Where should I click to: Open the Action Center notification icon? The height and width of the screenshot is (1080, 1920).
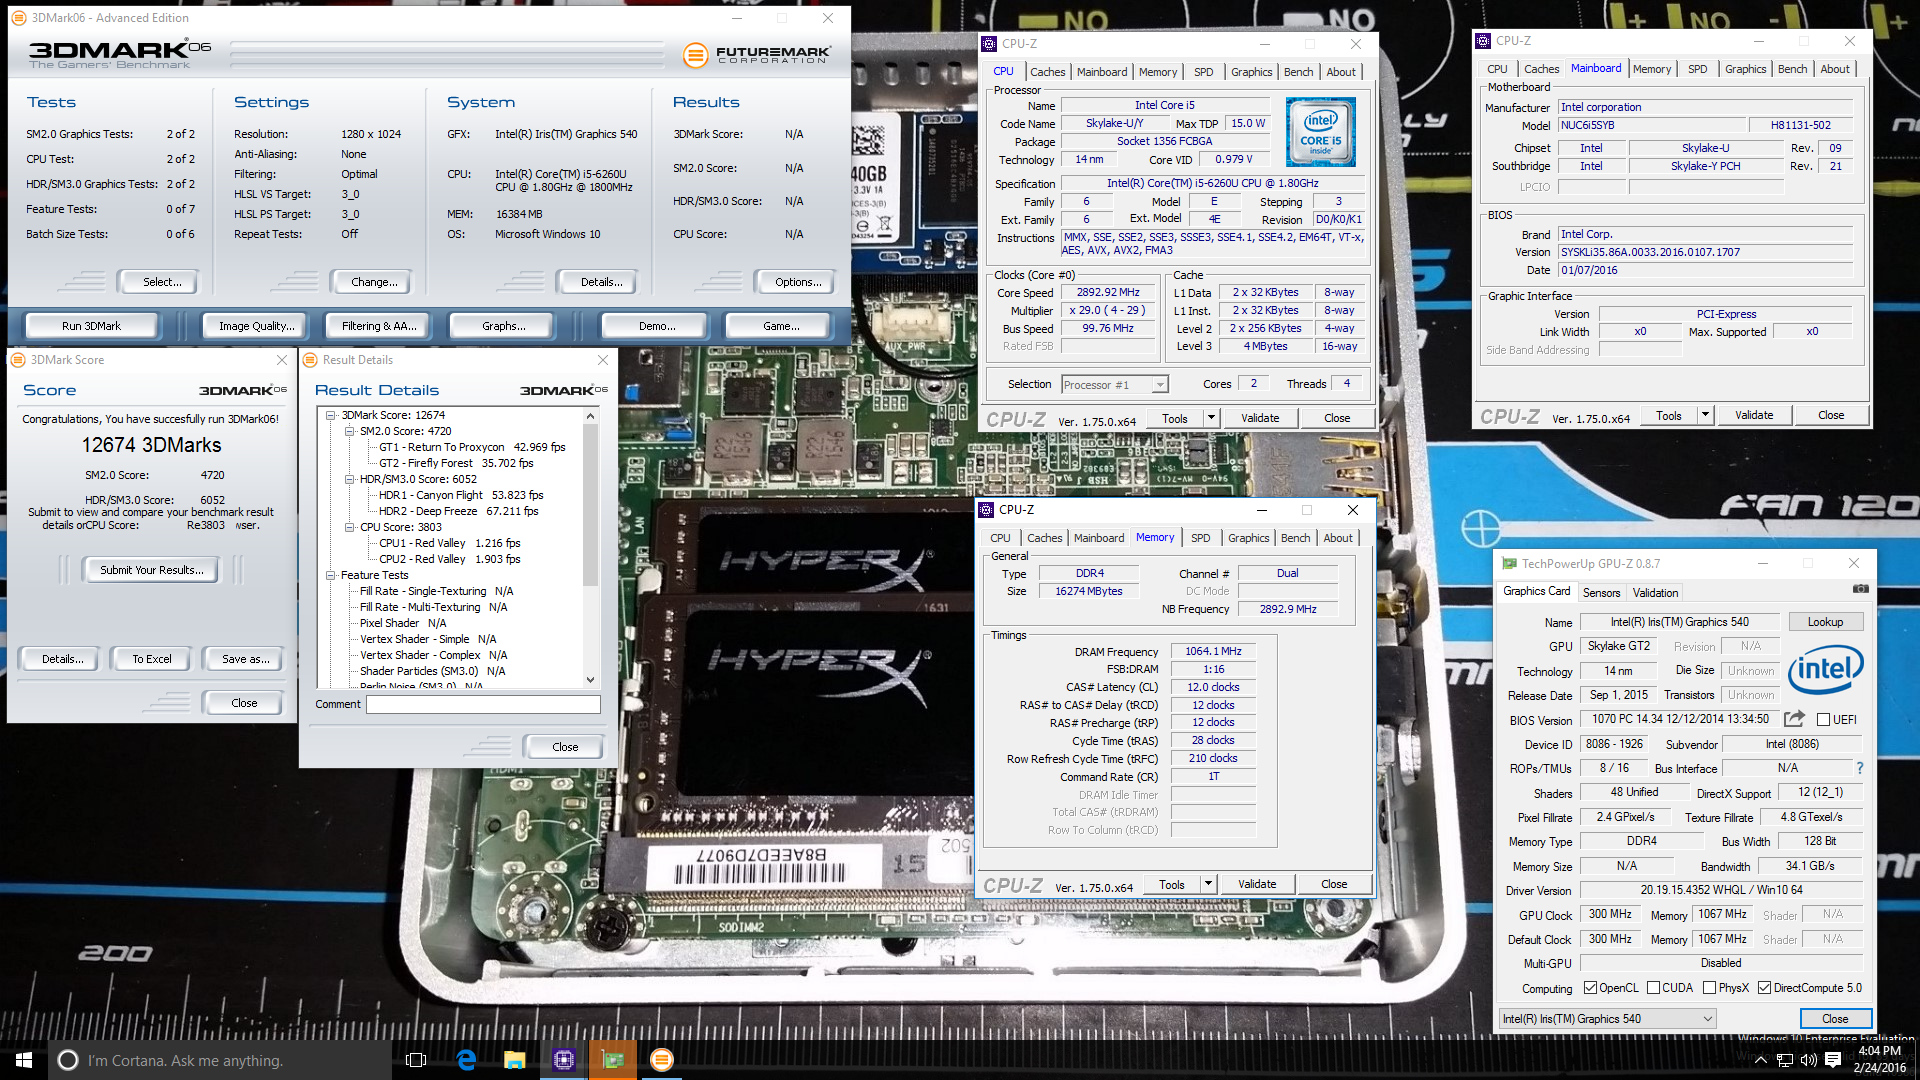tap(1832, 1061)
